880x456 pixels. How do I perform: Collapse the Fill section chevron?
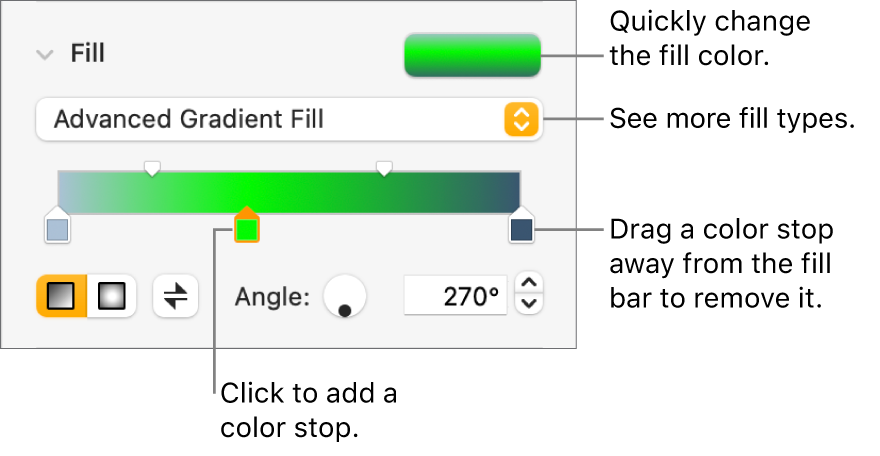pos(44,55)
